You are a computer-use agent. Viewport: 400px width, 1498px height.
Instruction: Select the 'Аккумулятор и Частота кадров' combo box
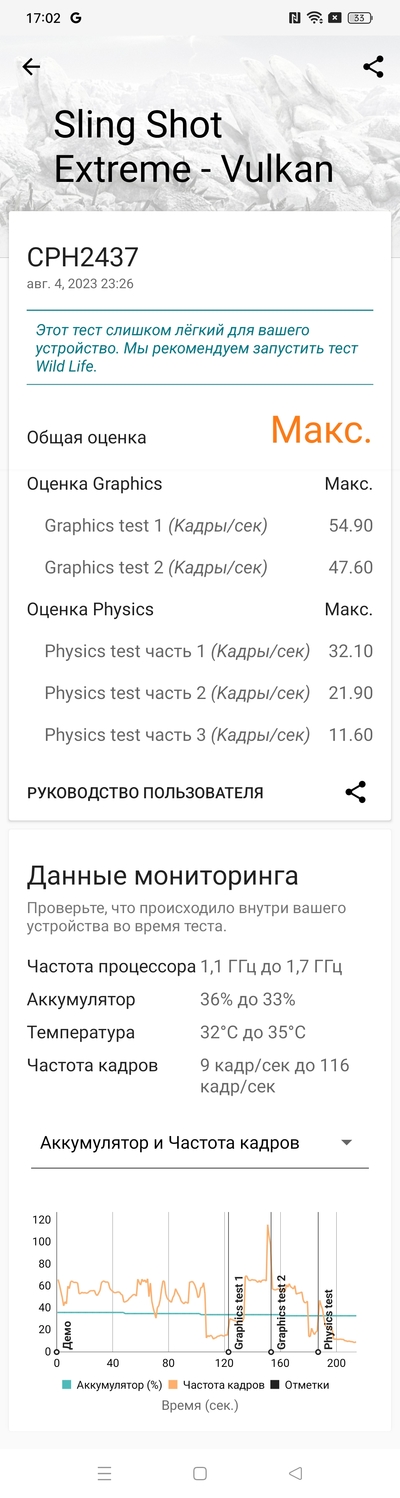point(200,1143)
